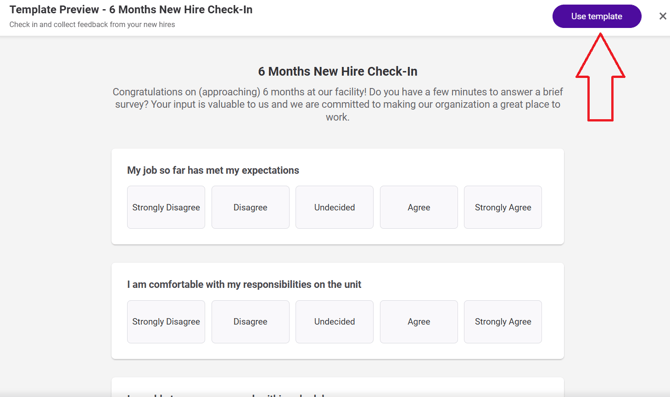
Task: Select Agree for job expectations question
Action: pos(419,207)
